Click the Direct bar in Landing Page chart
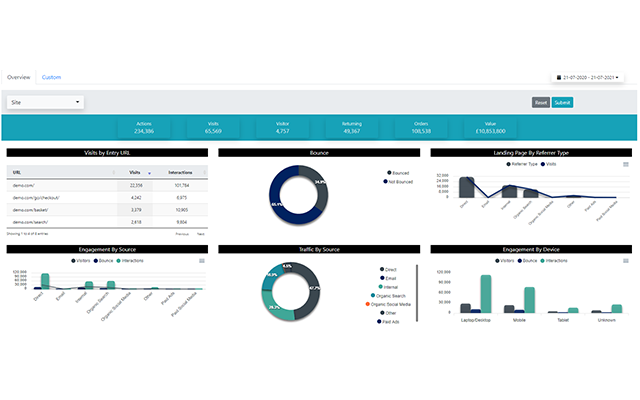Screen dimensions: 640x400 tap(466, 187)
